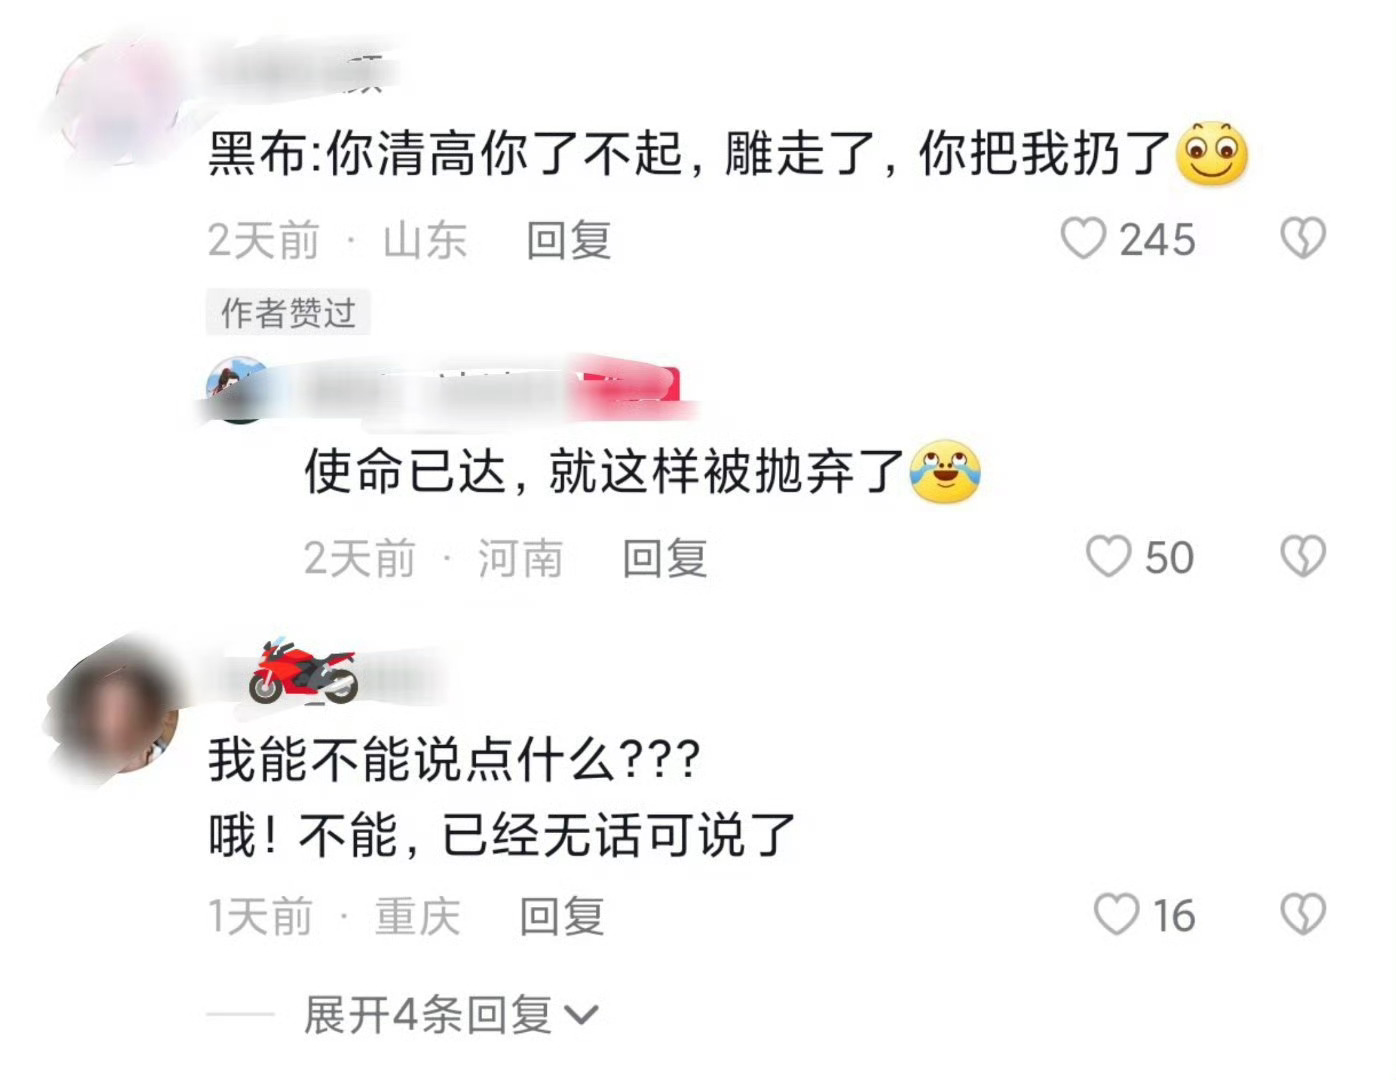Dislike the Shandong comment via broken heart
The image size is (1396, 1080).
coord(1303,239)
